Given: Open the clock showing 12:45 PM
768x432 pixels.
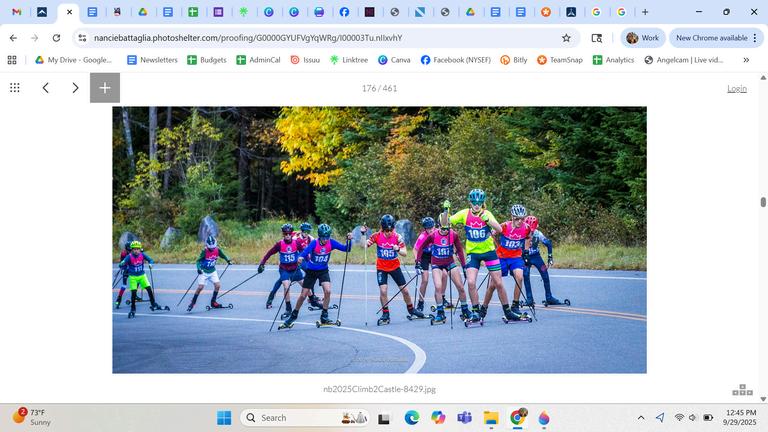Looking at the screenshot, I should [x=741, y=417].
